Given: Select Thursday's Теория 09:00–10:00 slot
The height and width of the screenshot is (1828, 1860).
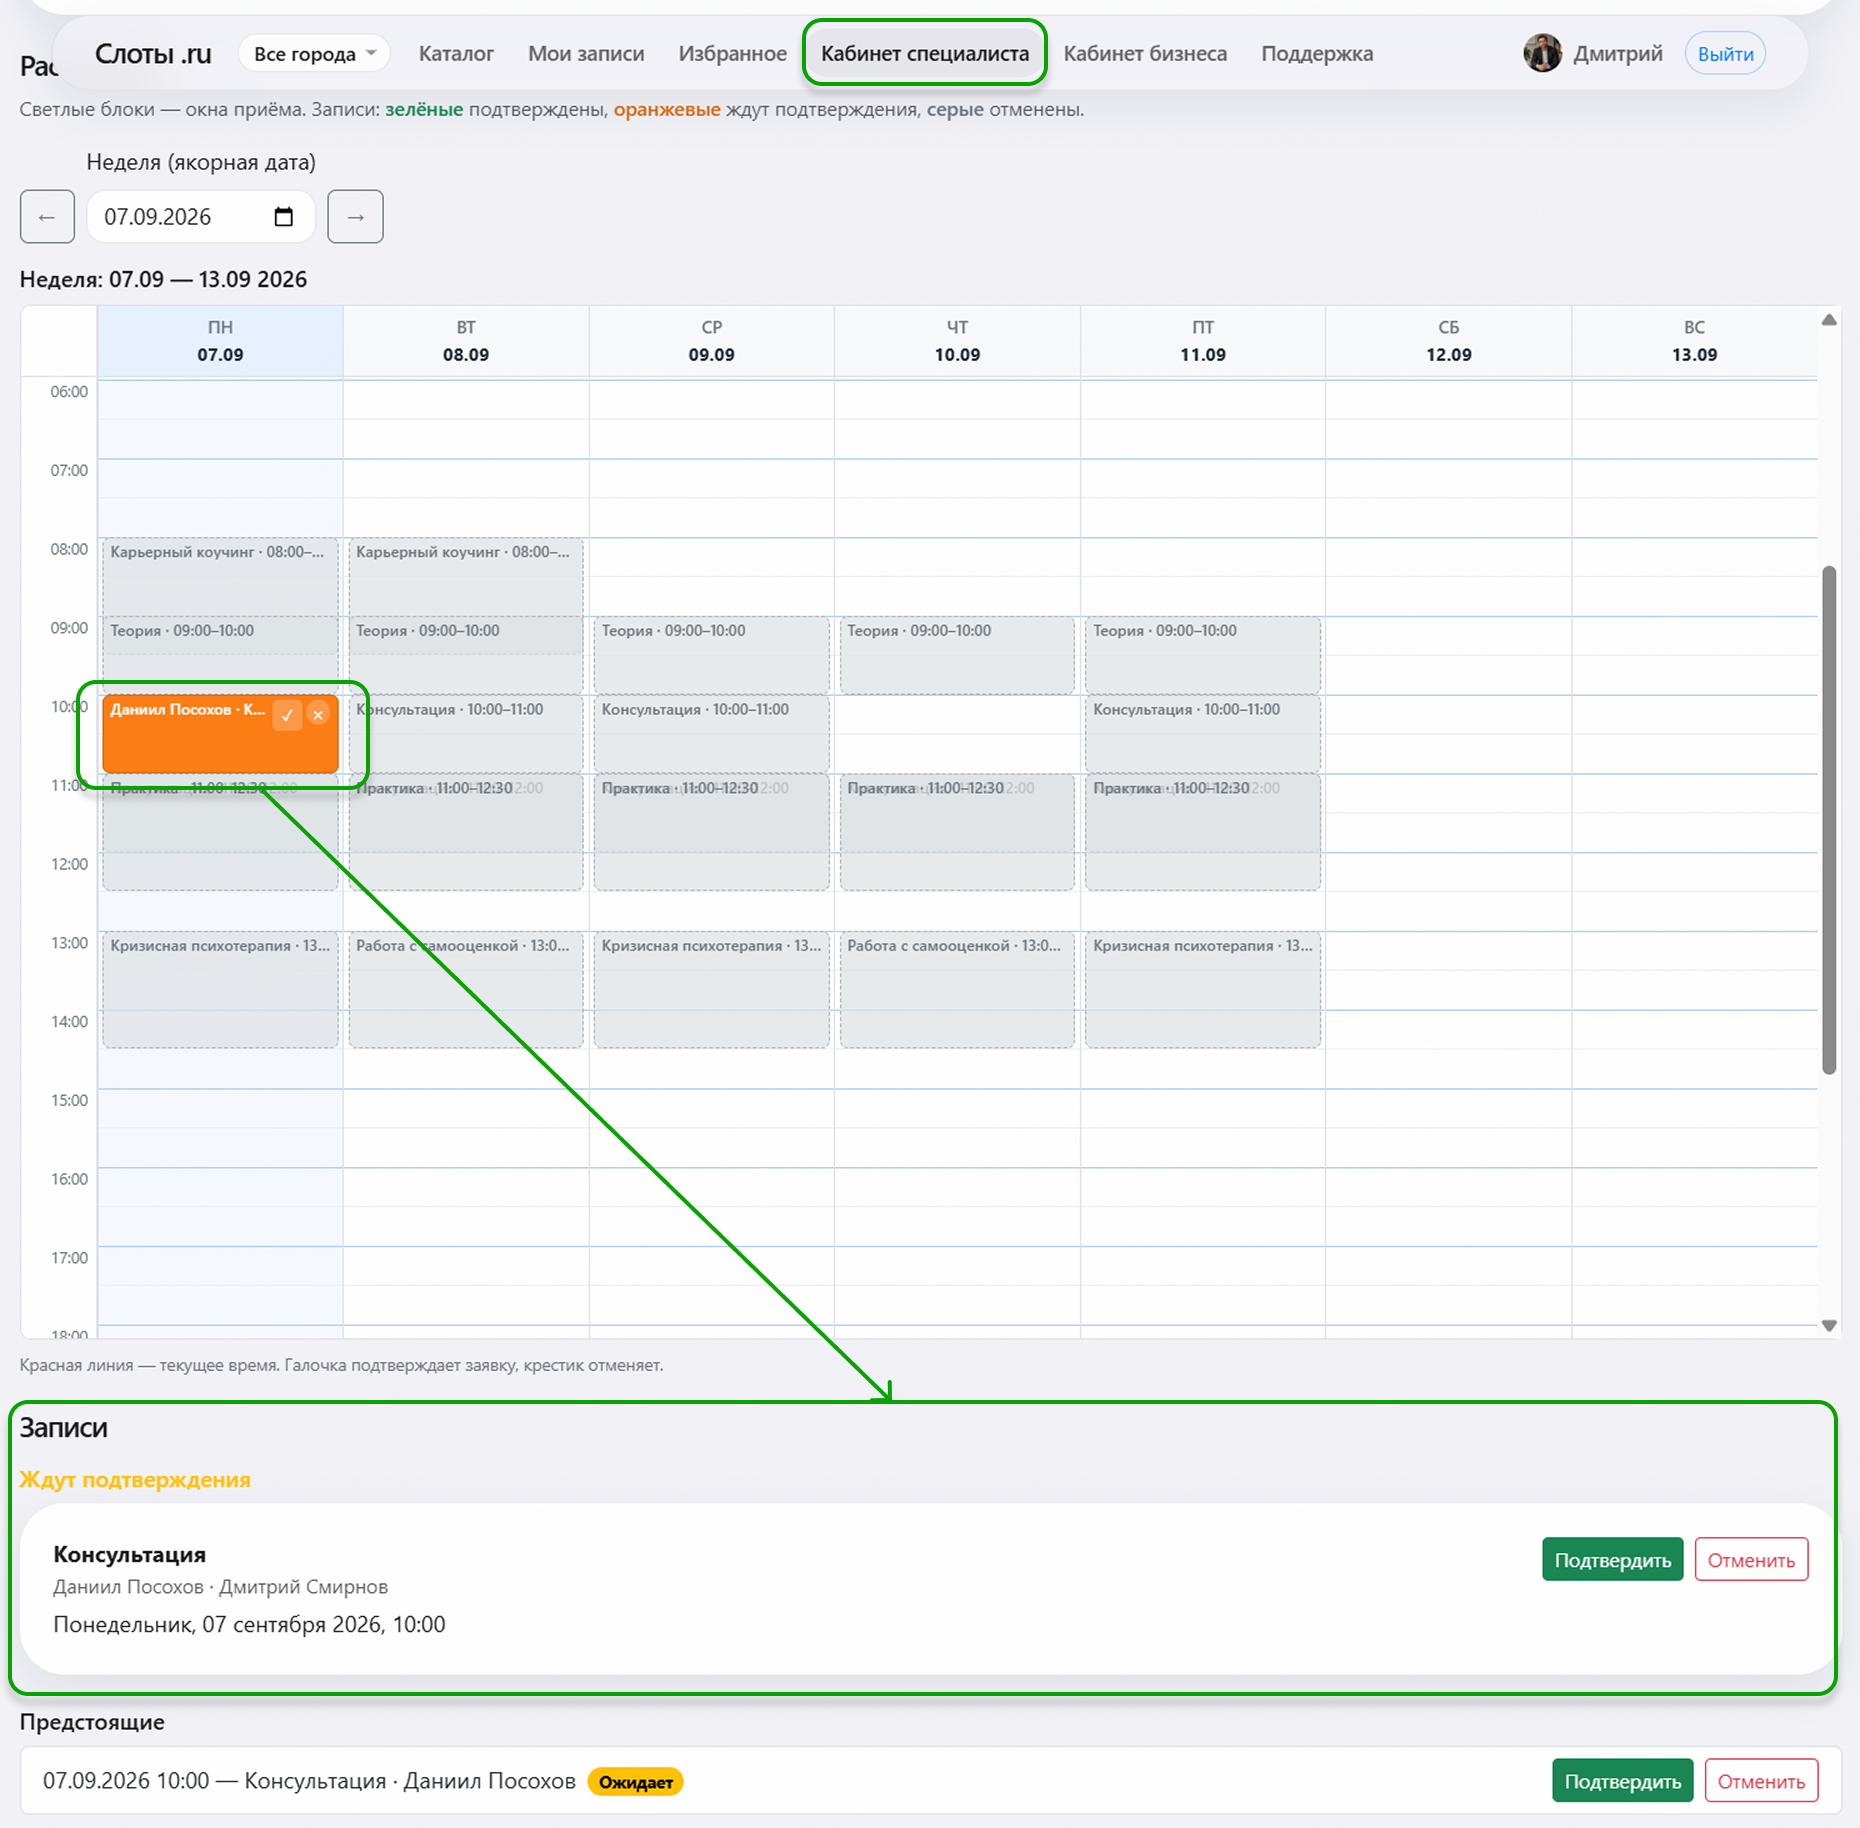Looking at the screenshot, I should pyautogui.click(x=957, y=655).
